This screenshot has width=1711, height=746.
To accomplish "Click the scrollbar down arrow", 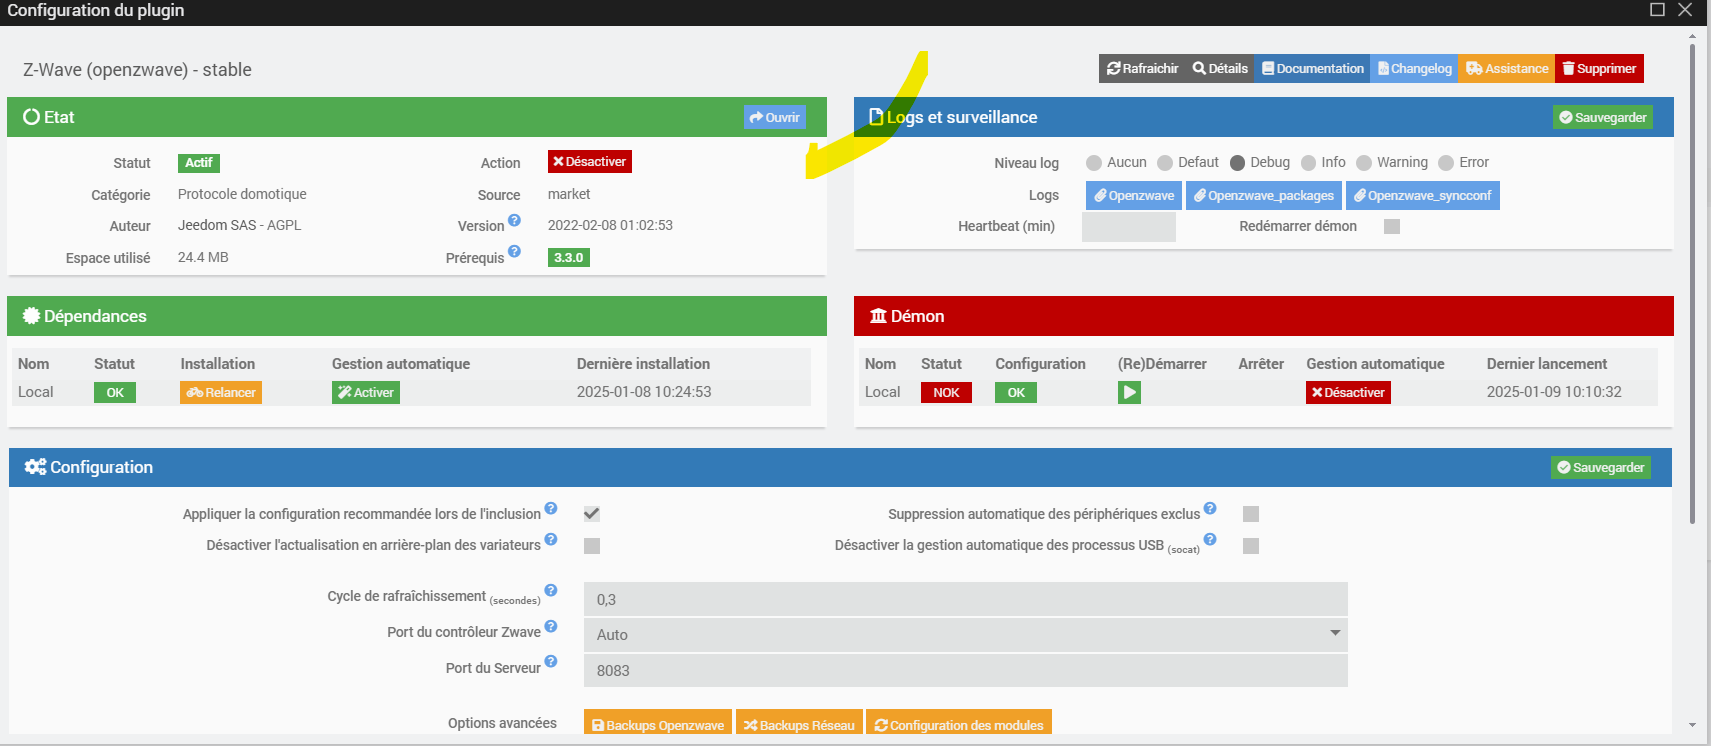I will point(1692,725).
